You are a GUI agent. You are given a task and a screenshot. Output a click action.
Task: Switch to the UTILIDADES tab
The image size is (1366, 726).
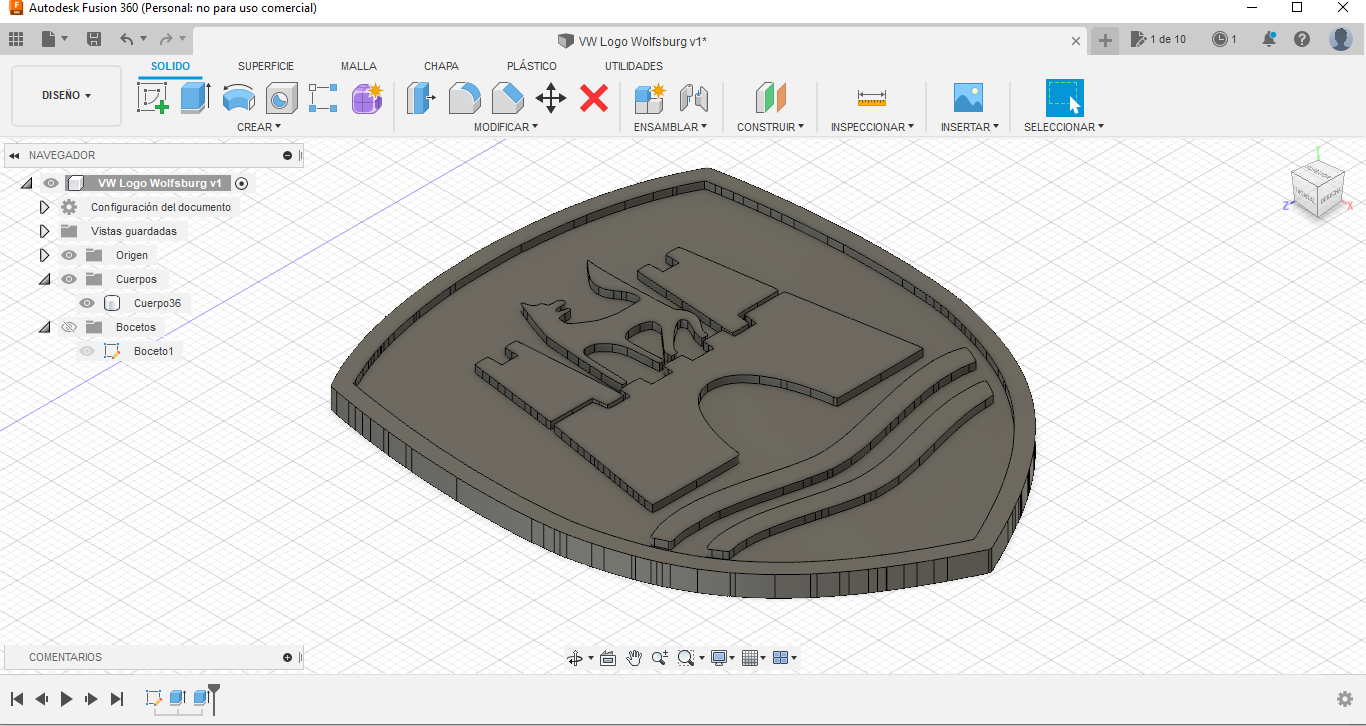pyautogui.click(x=634, y=66)
